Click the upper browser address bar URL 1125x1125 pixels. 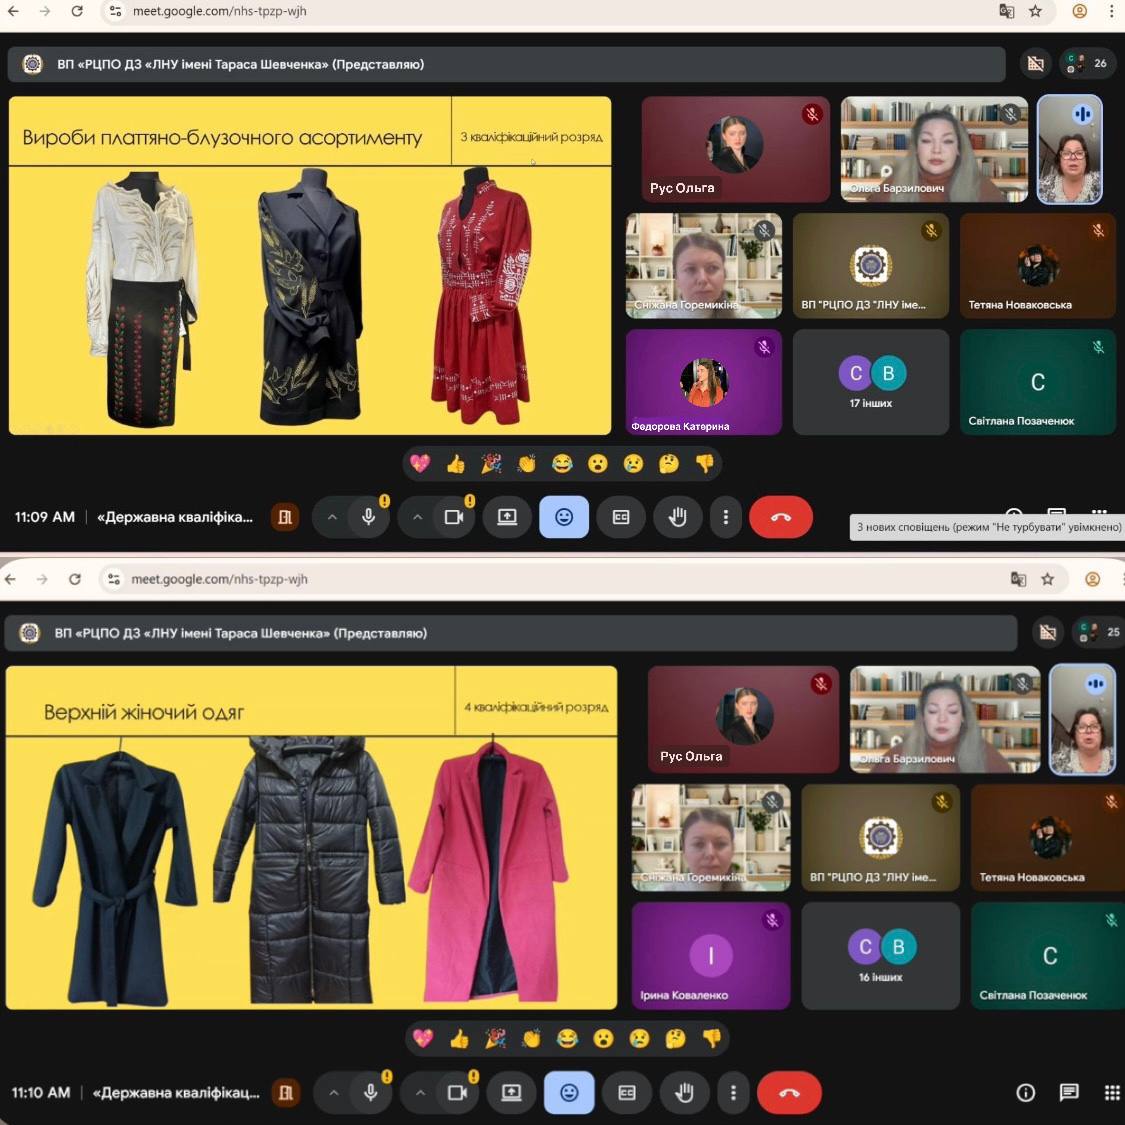220,11
